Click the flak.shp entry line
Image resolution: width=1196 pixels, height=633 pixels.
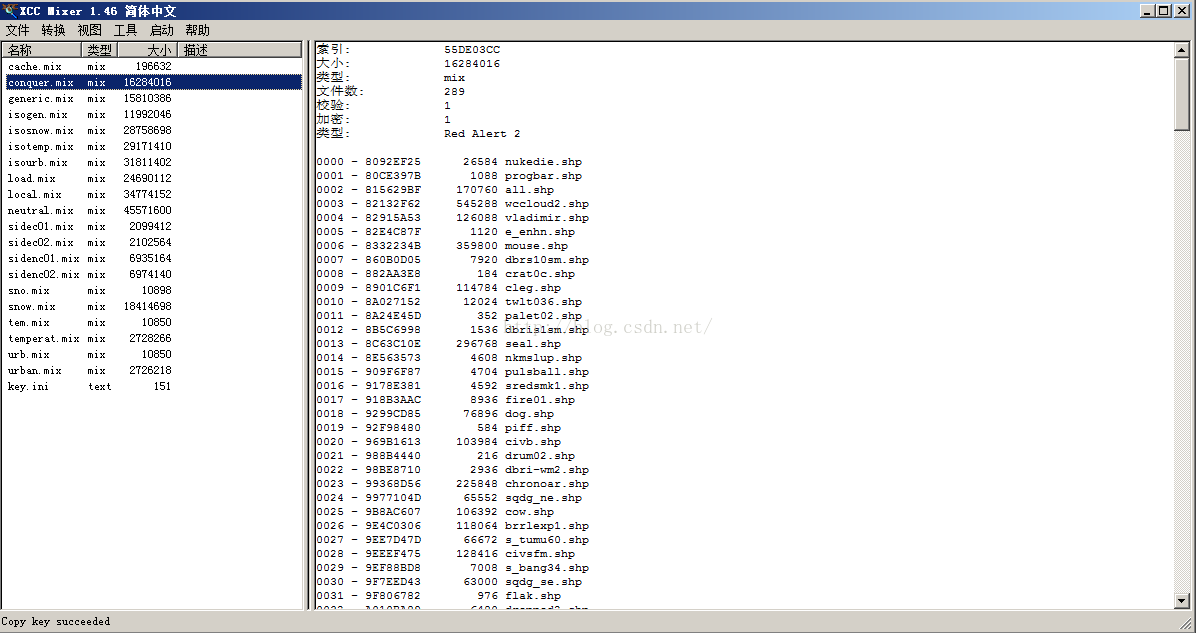click(439, 596)
